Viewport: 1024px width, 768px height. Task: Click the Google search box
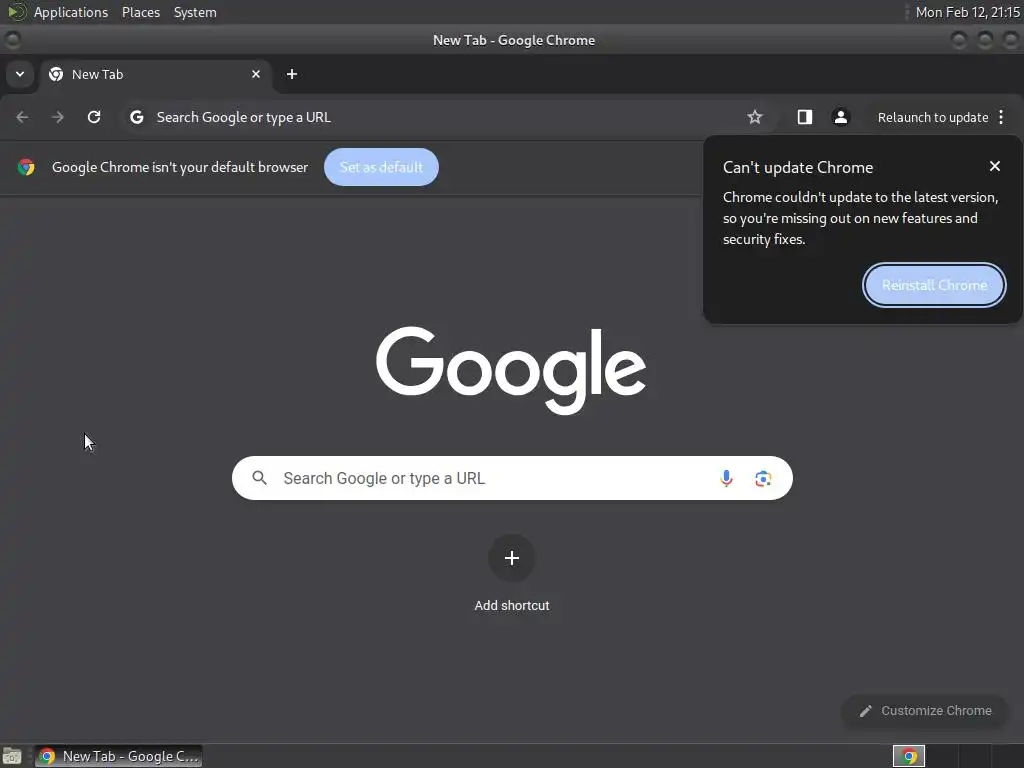(x=512, y=478)
